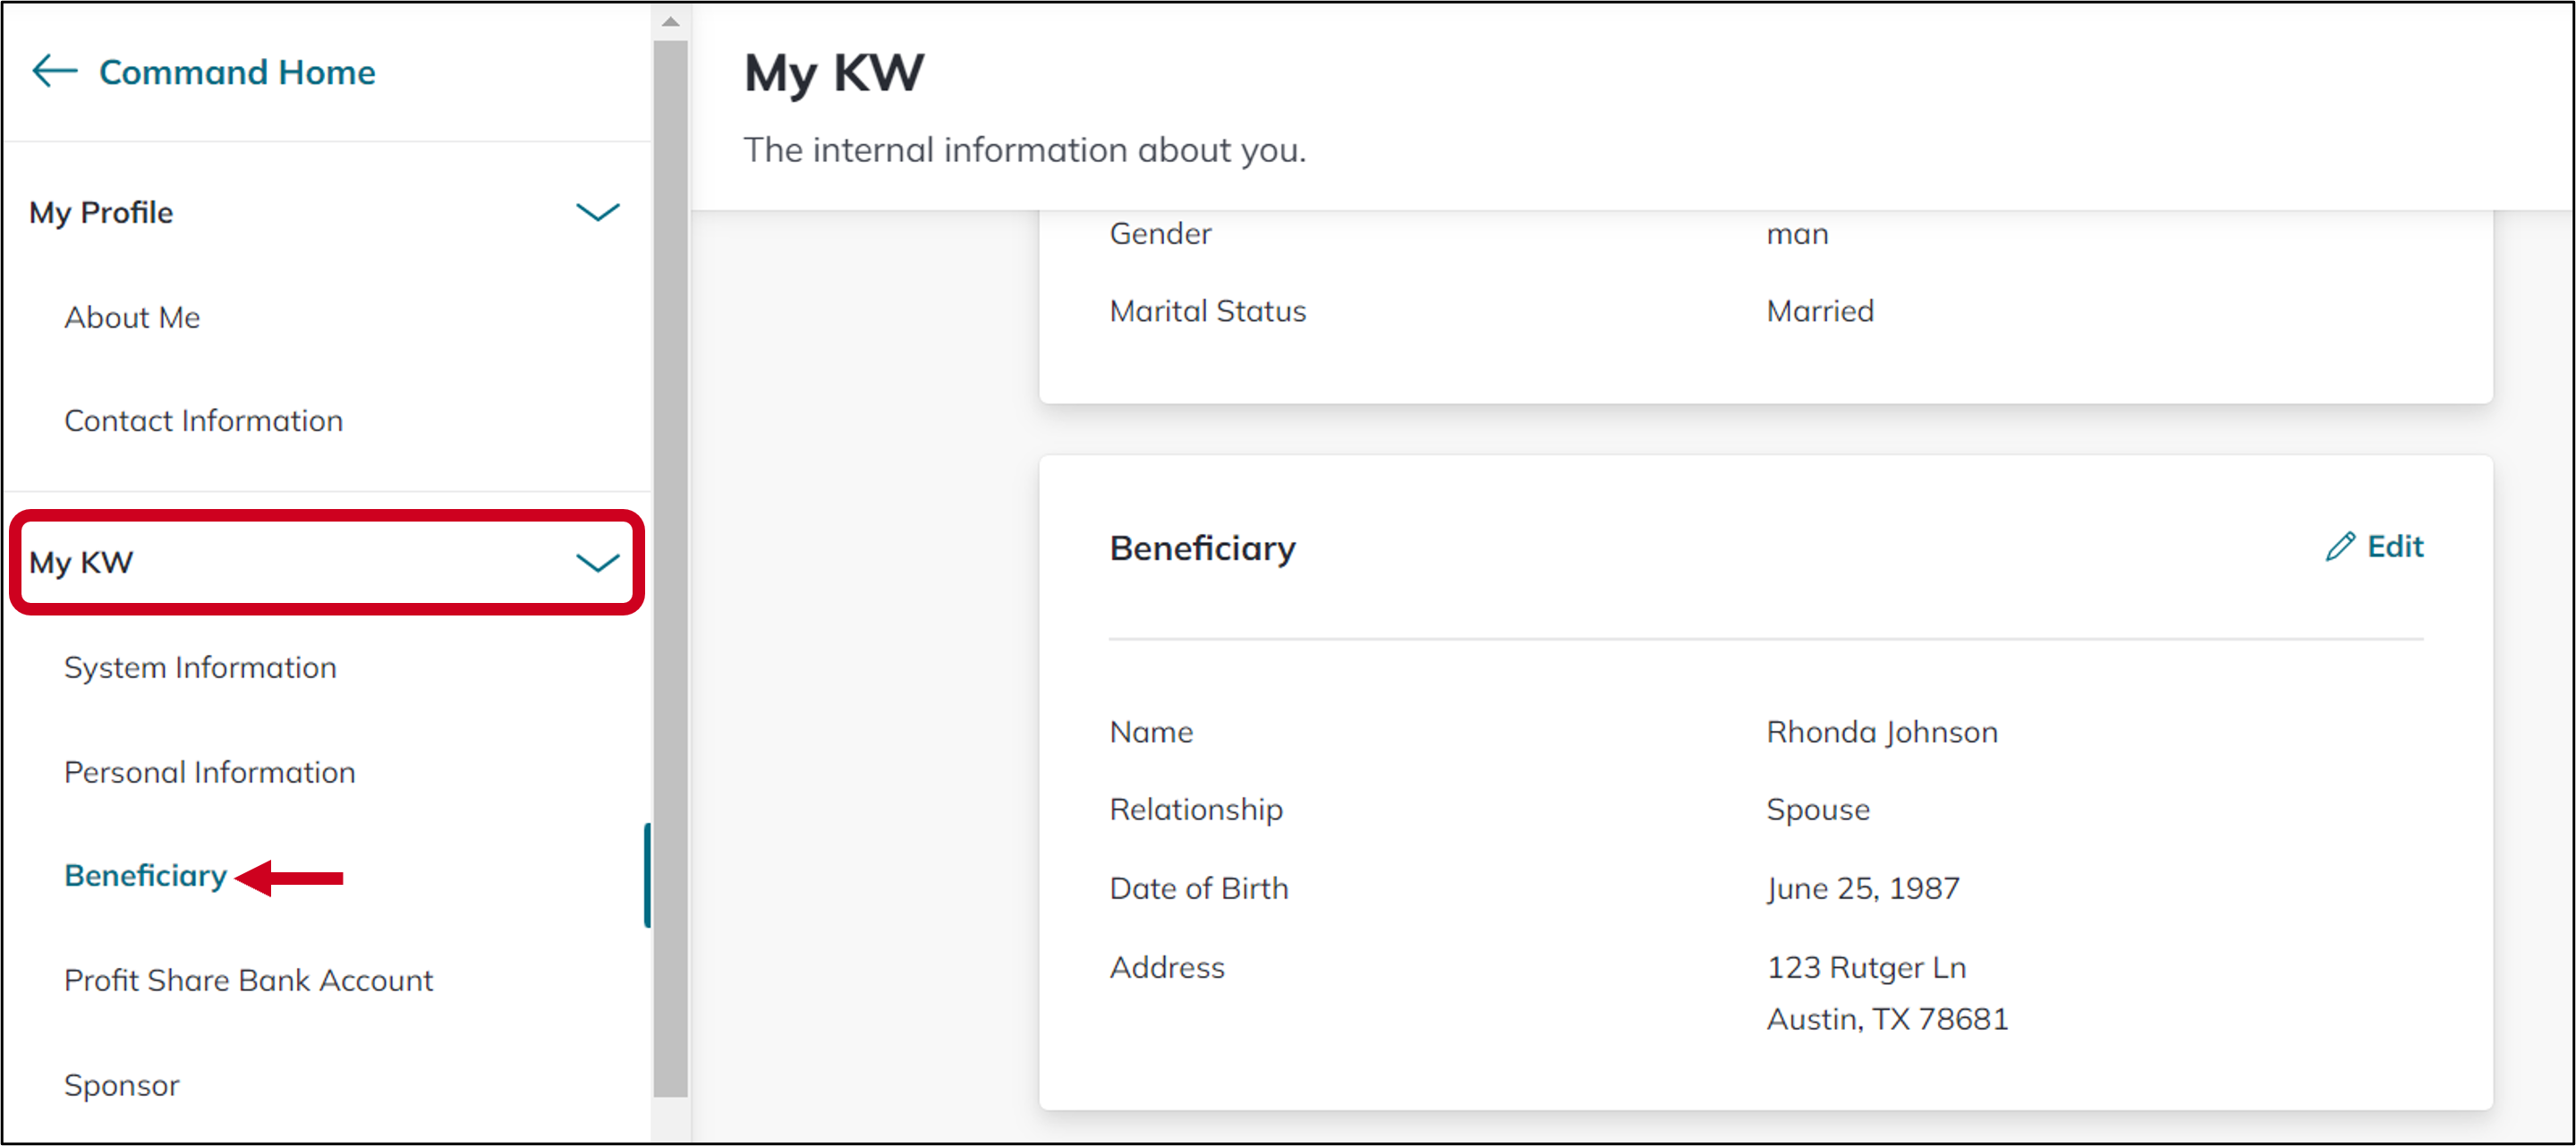Select the Married marital status value
Image resolution: width=2576 pixels, height=1146 pixels.
tap(1820, 310)
